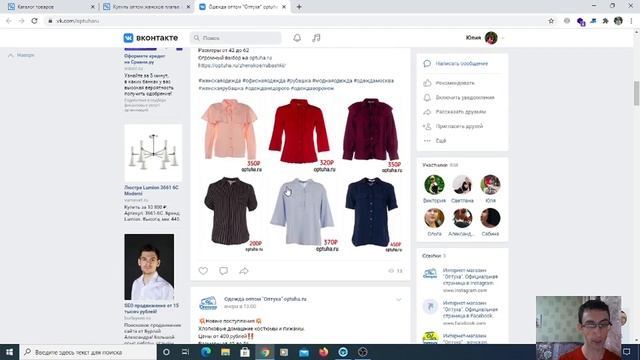Click the Instagram link icon in Links
This screenshot has height=360, width=640.
pos(430,273)
